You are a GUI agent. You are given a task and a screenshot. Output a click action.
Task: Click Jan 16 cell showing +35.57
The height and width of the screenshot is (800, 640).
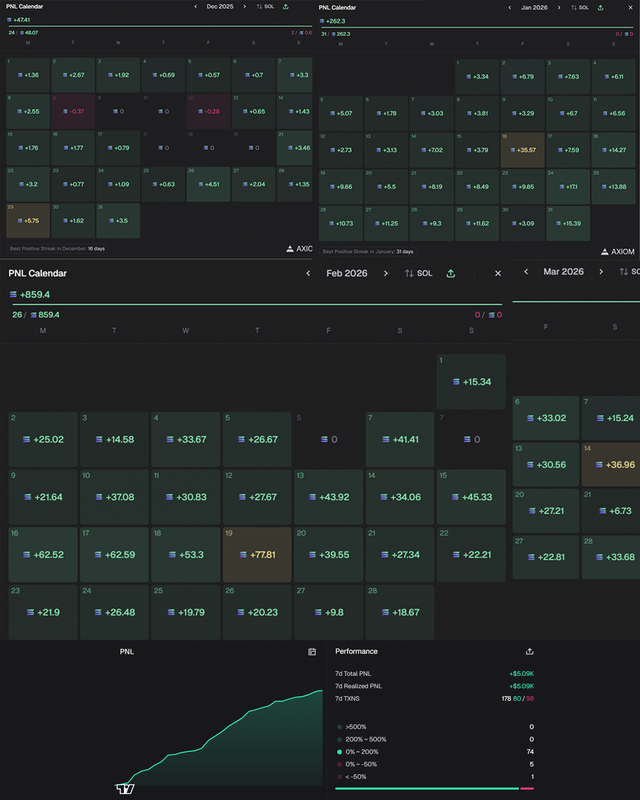tap(523, 150)
